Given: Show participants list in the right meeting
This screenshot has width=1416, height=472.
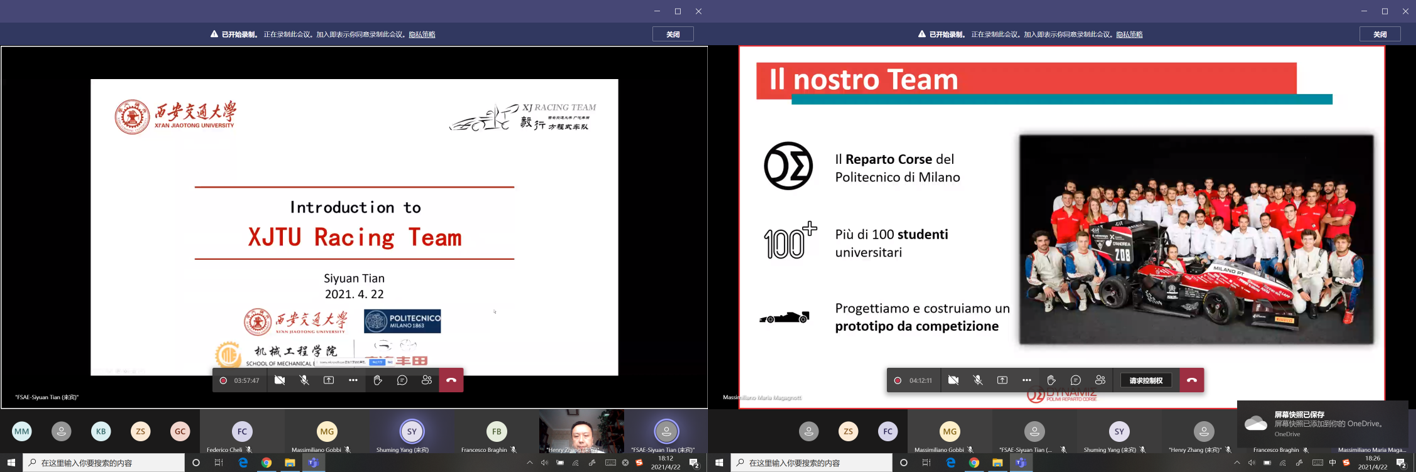Looking at the screenshot, I should (x=1100, y=381).
